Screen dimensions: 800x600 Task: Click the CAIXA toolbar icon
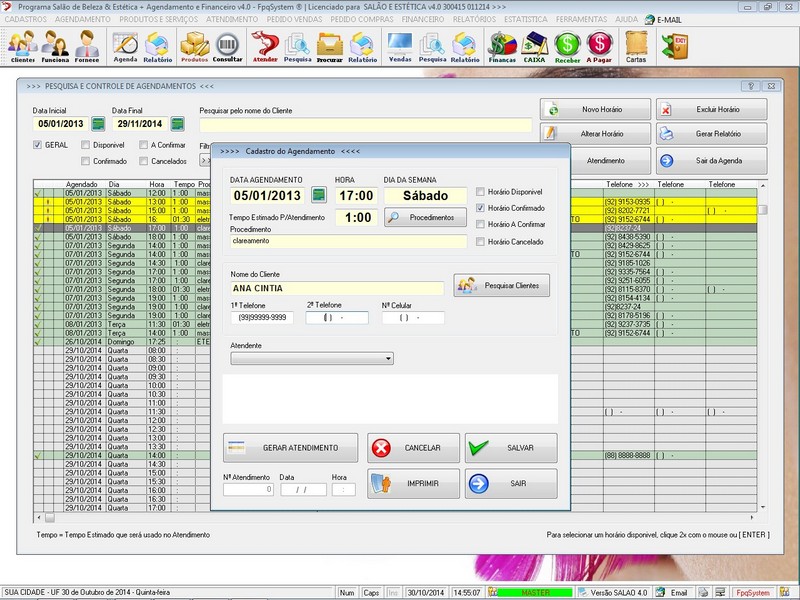coord(535,45)
